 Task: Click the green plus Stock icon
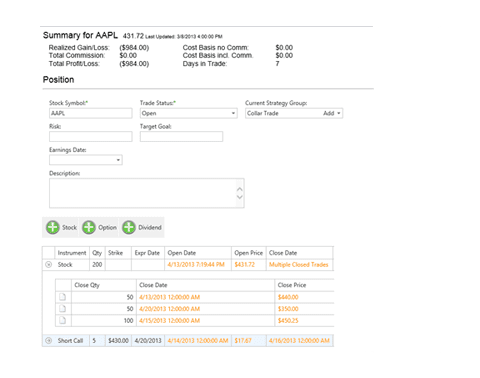pos(53,227)
